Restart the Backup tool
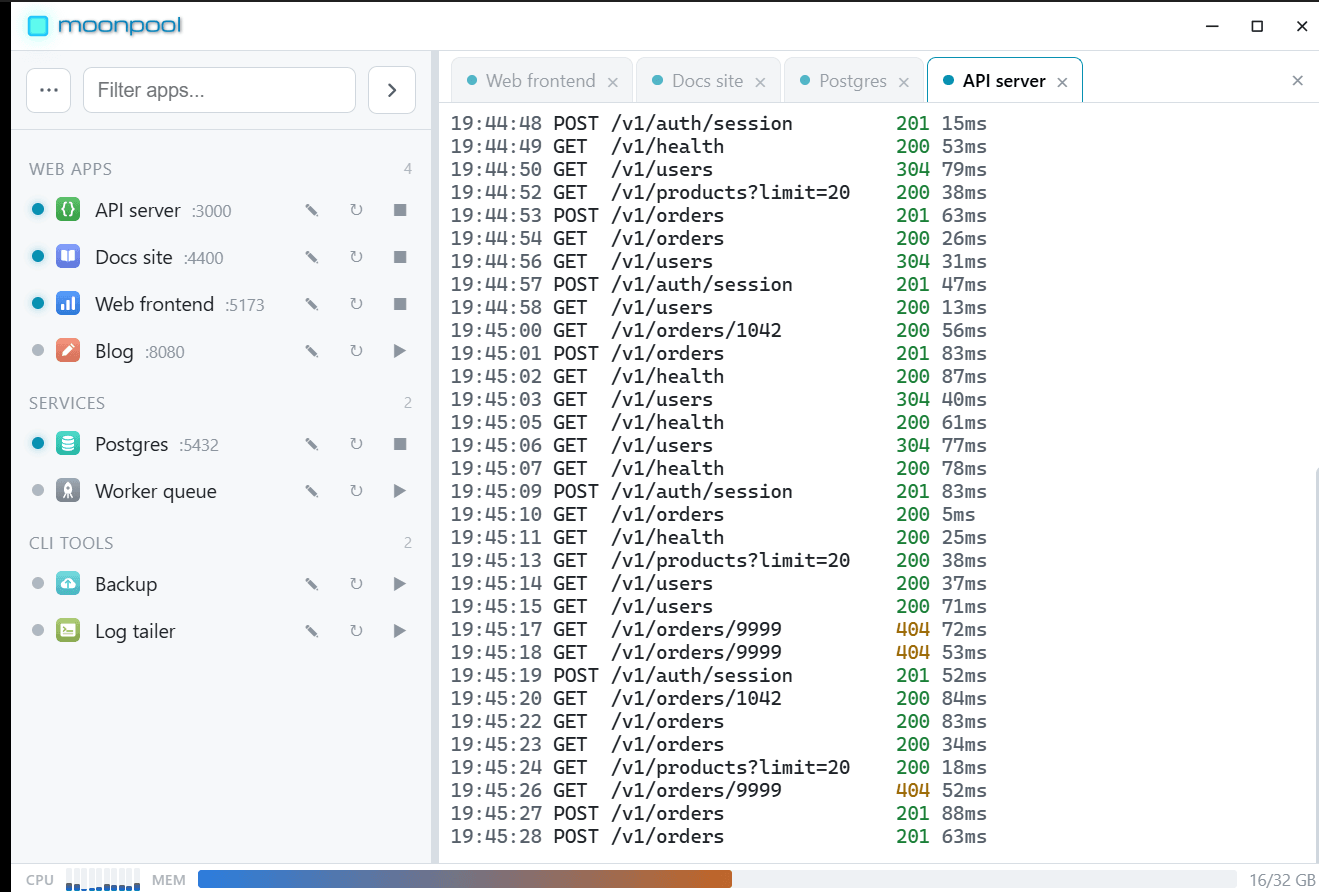 [356, 584]
